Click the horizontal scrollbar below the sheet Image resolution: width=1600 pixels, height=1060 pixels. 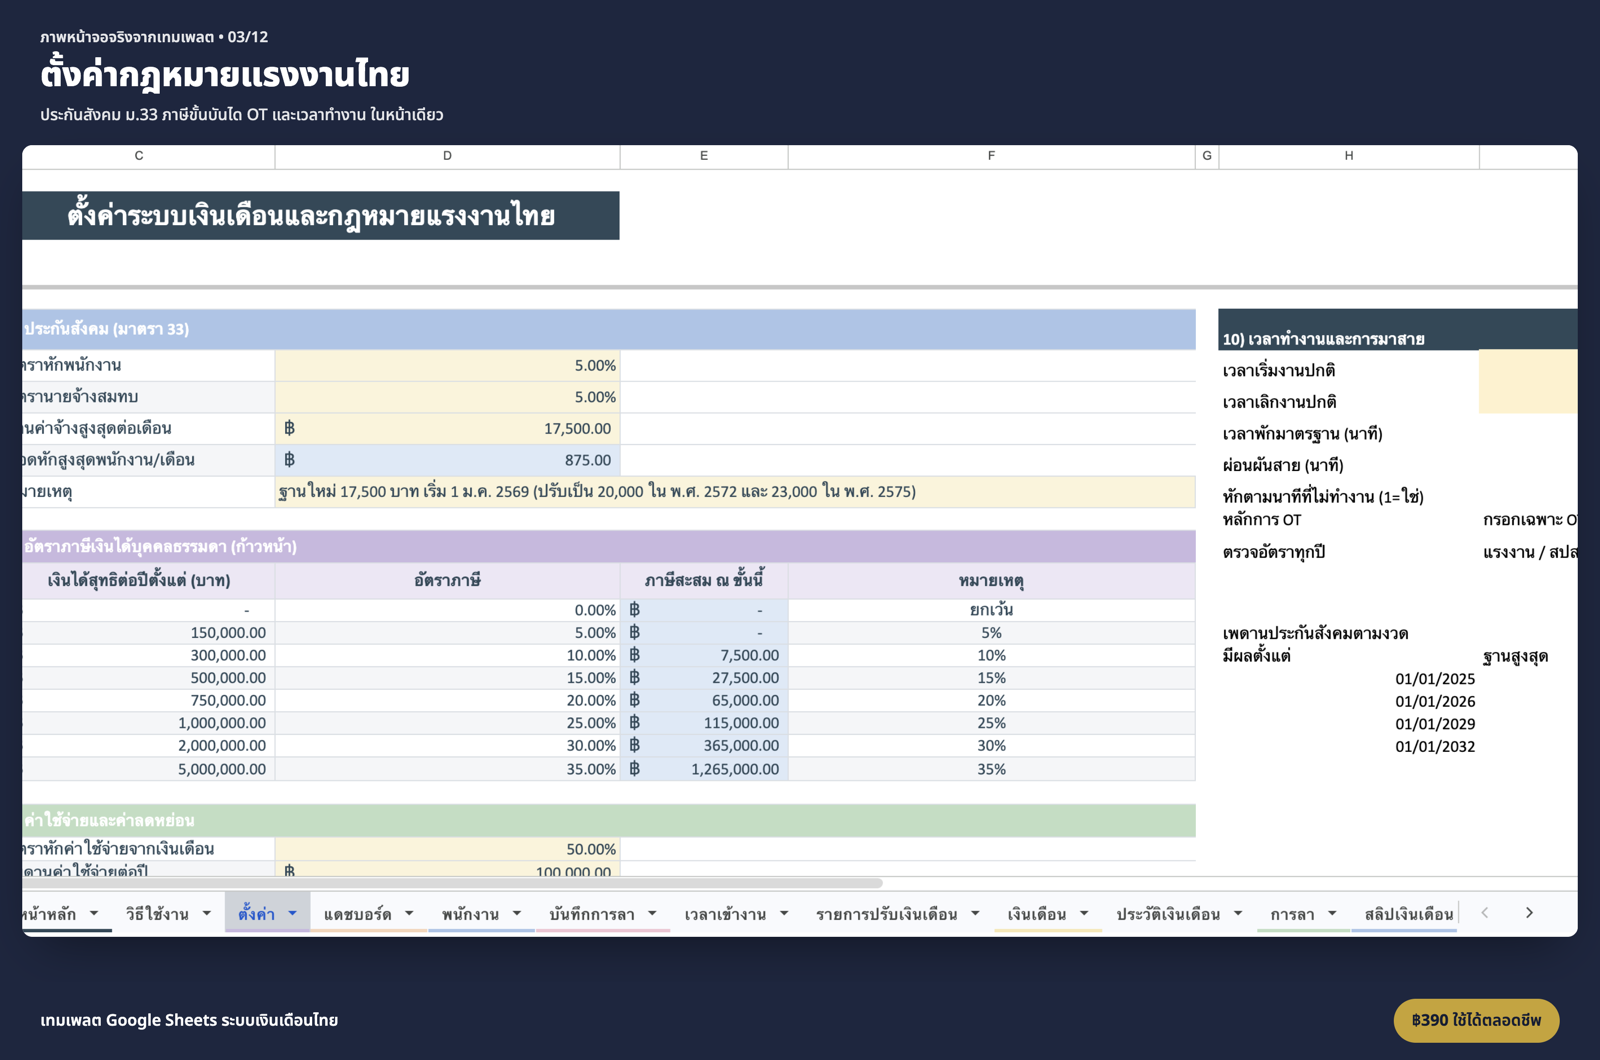click(x=452, y=883)
